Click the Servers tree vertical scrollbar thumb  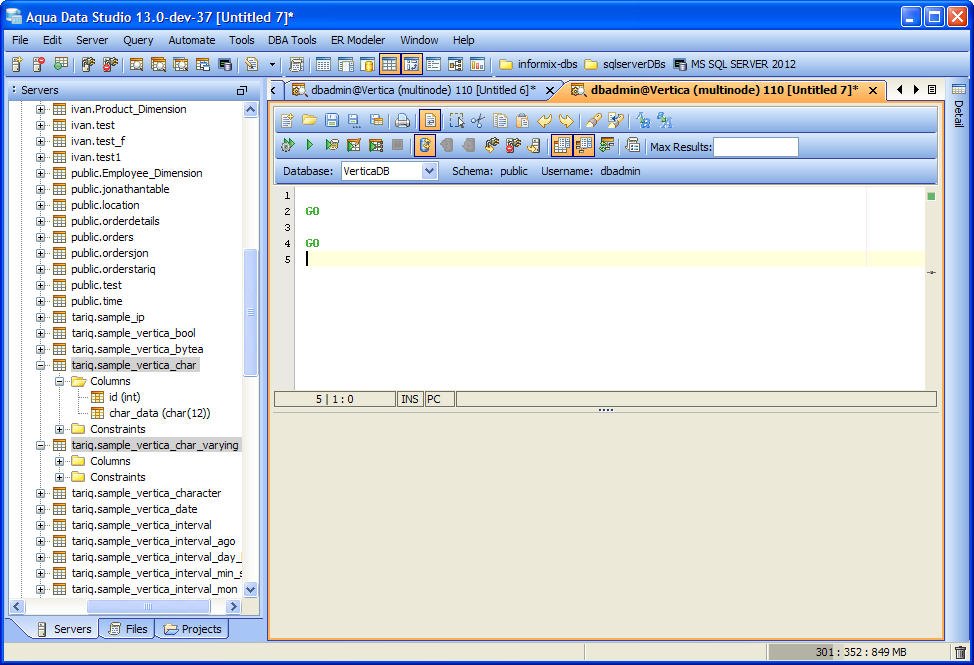[x=250, y=312]
